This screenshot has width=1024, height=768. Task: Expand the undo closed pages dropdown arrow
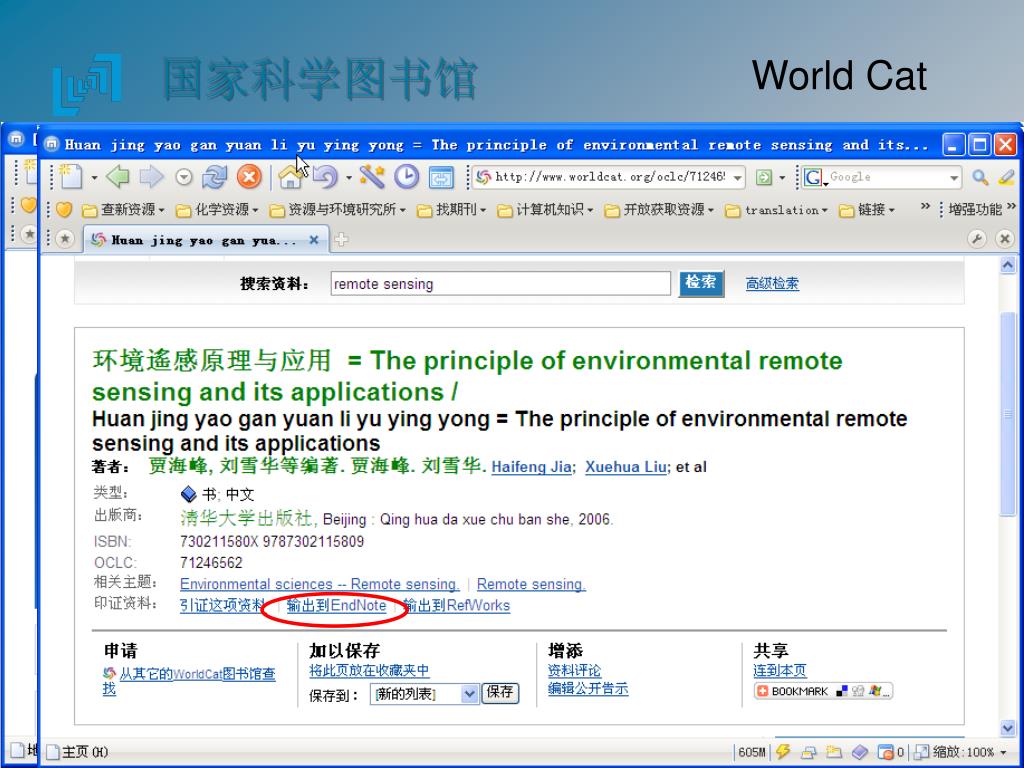[349, 177]
